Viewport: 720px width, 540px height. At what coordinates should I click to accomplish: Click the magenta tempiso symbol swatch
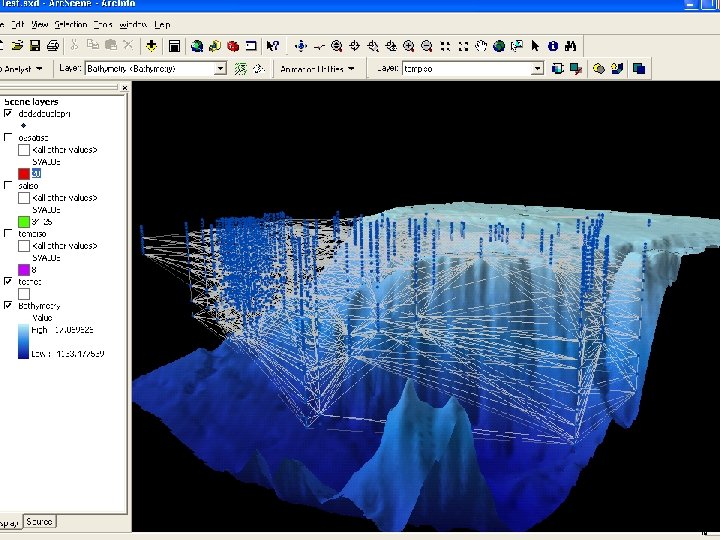click(x=24, y=270)
